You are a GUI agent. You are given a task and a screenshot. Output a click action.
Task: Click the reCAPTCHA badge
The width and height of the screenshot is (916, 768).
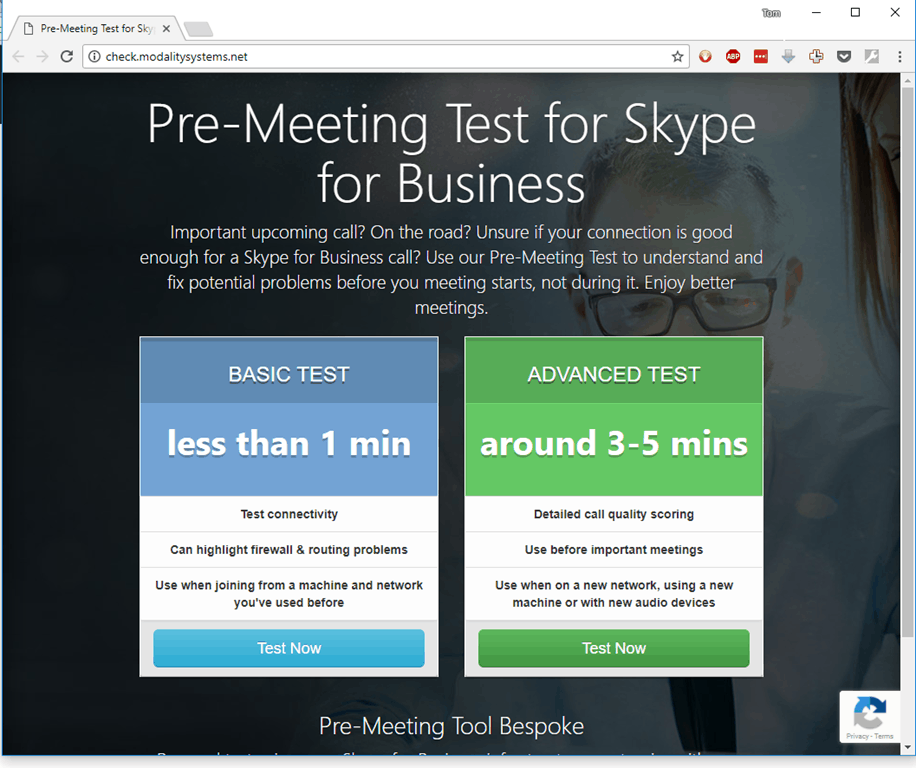pyautogui.click(x=870, y=717)
